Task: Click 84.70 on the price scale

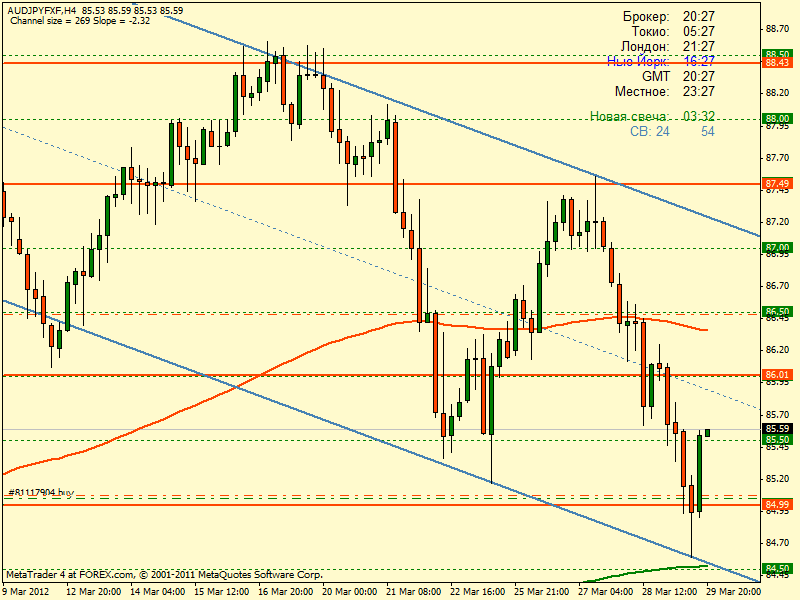Action: 777,543
